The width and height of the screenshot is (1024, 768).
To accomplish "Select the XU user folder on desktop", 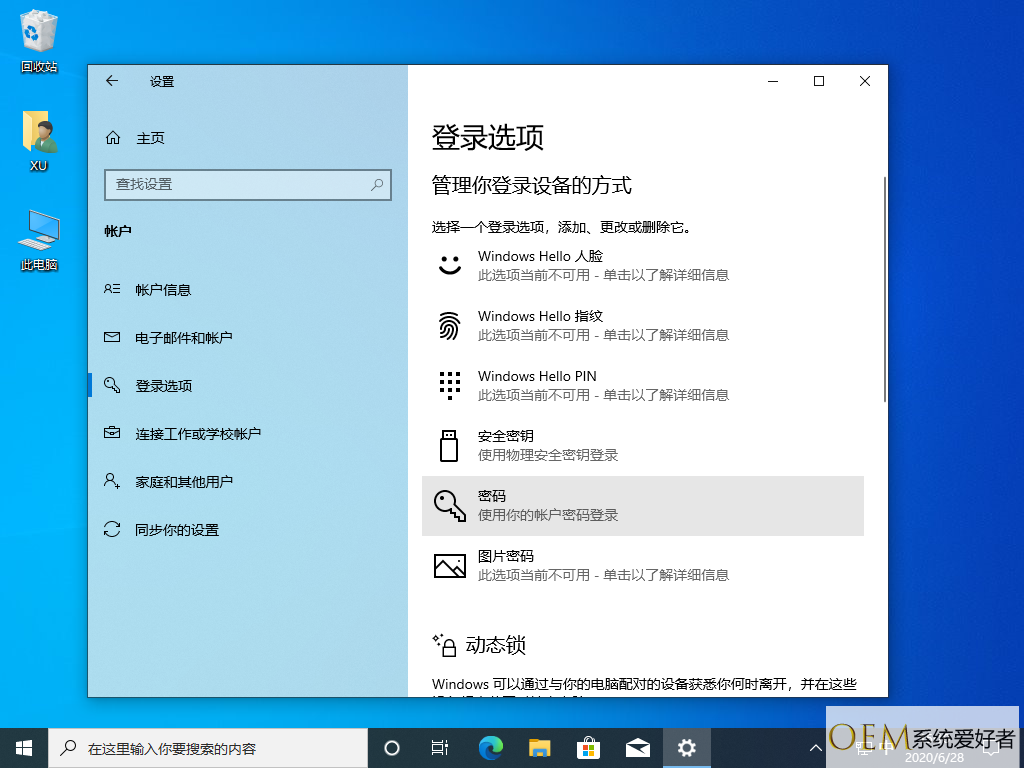I will pos(39,140).
